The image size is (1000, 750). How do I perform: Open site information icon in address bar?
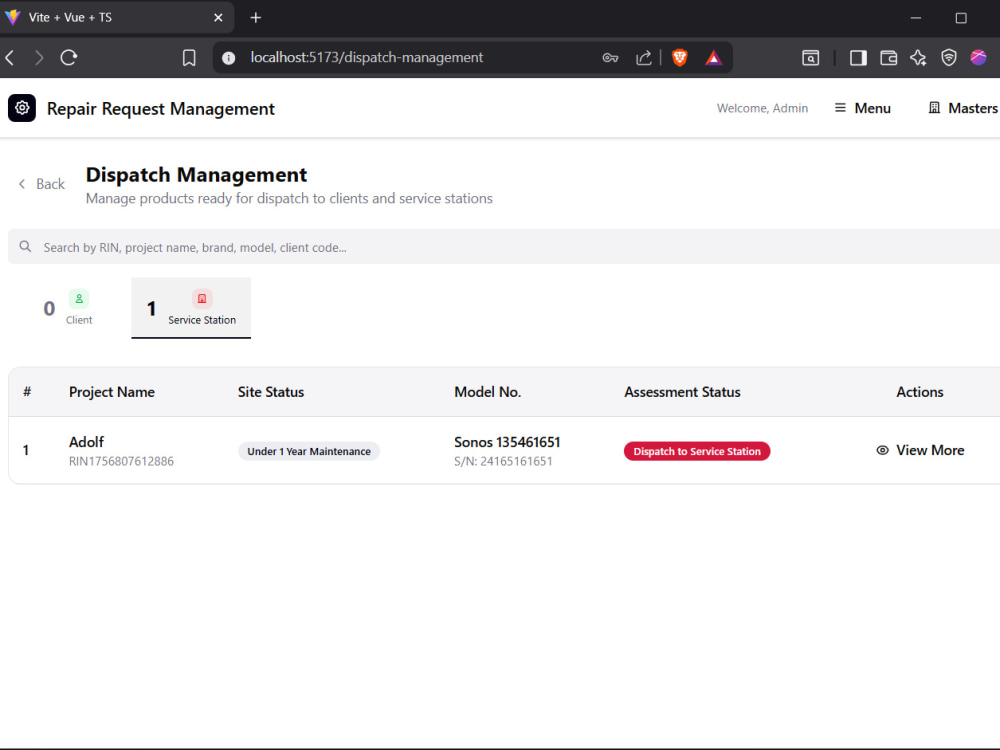[228, 58]
